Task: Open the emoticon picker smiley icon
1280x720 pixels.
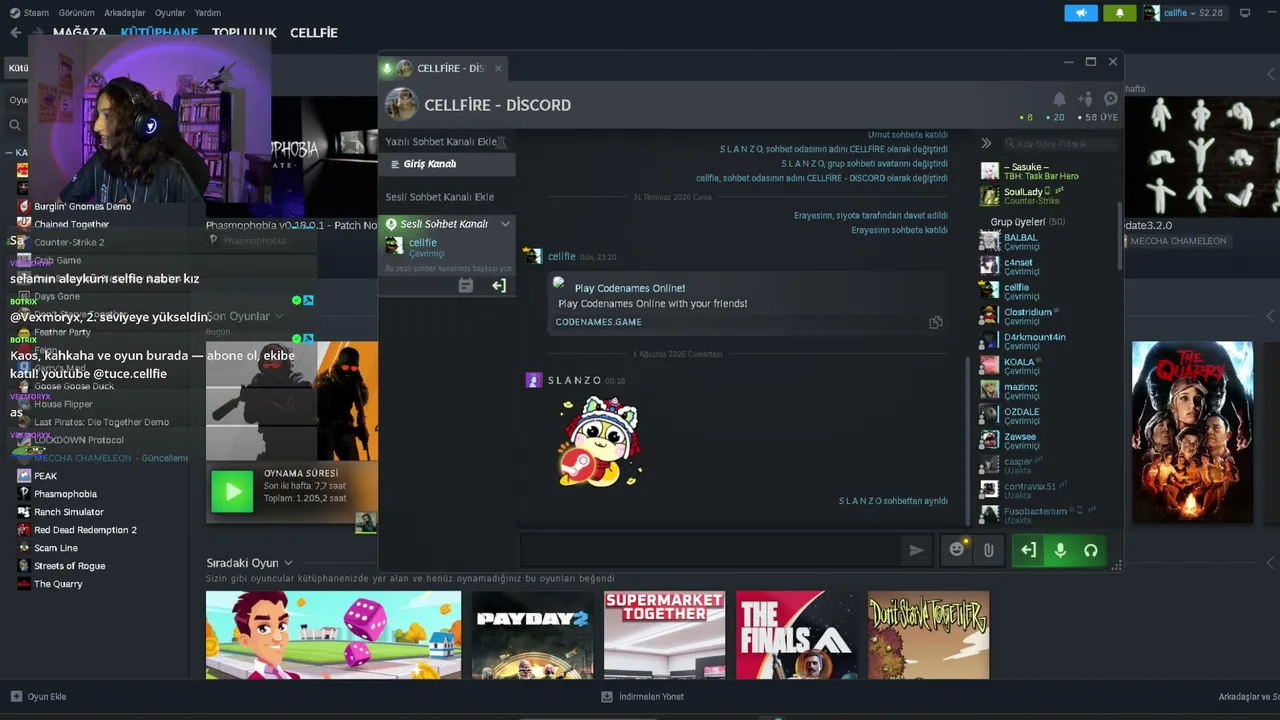Action: pos(957,550)
